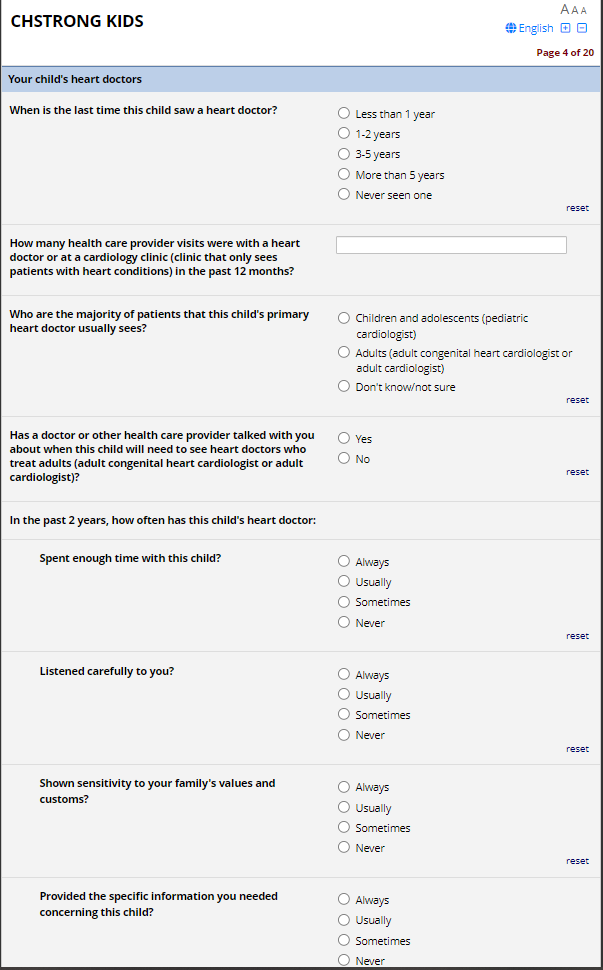Select 'Children and adolescents (pediatric cardiologist)' option

(x=344, y=318)
